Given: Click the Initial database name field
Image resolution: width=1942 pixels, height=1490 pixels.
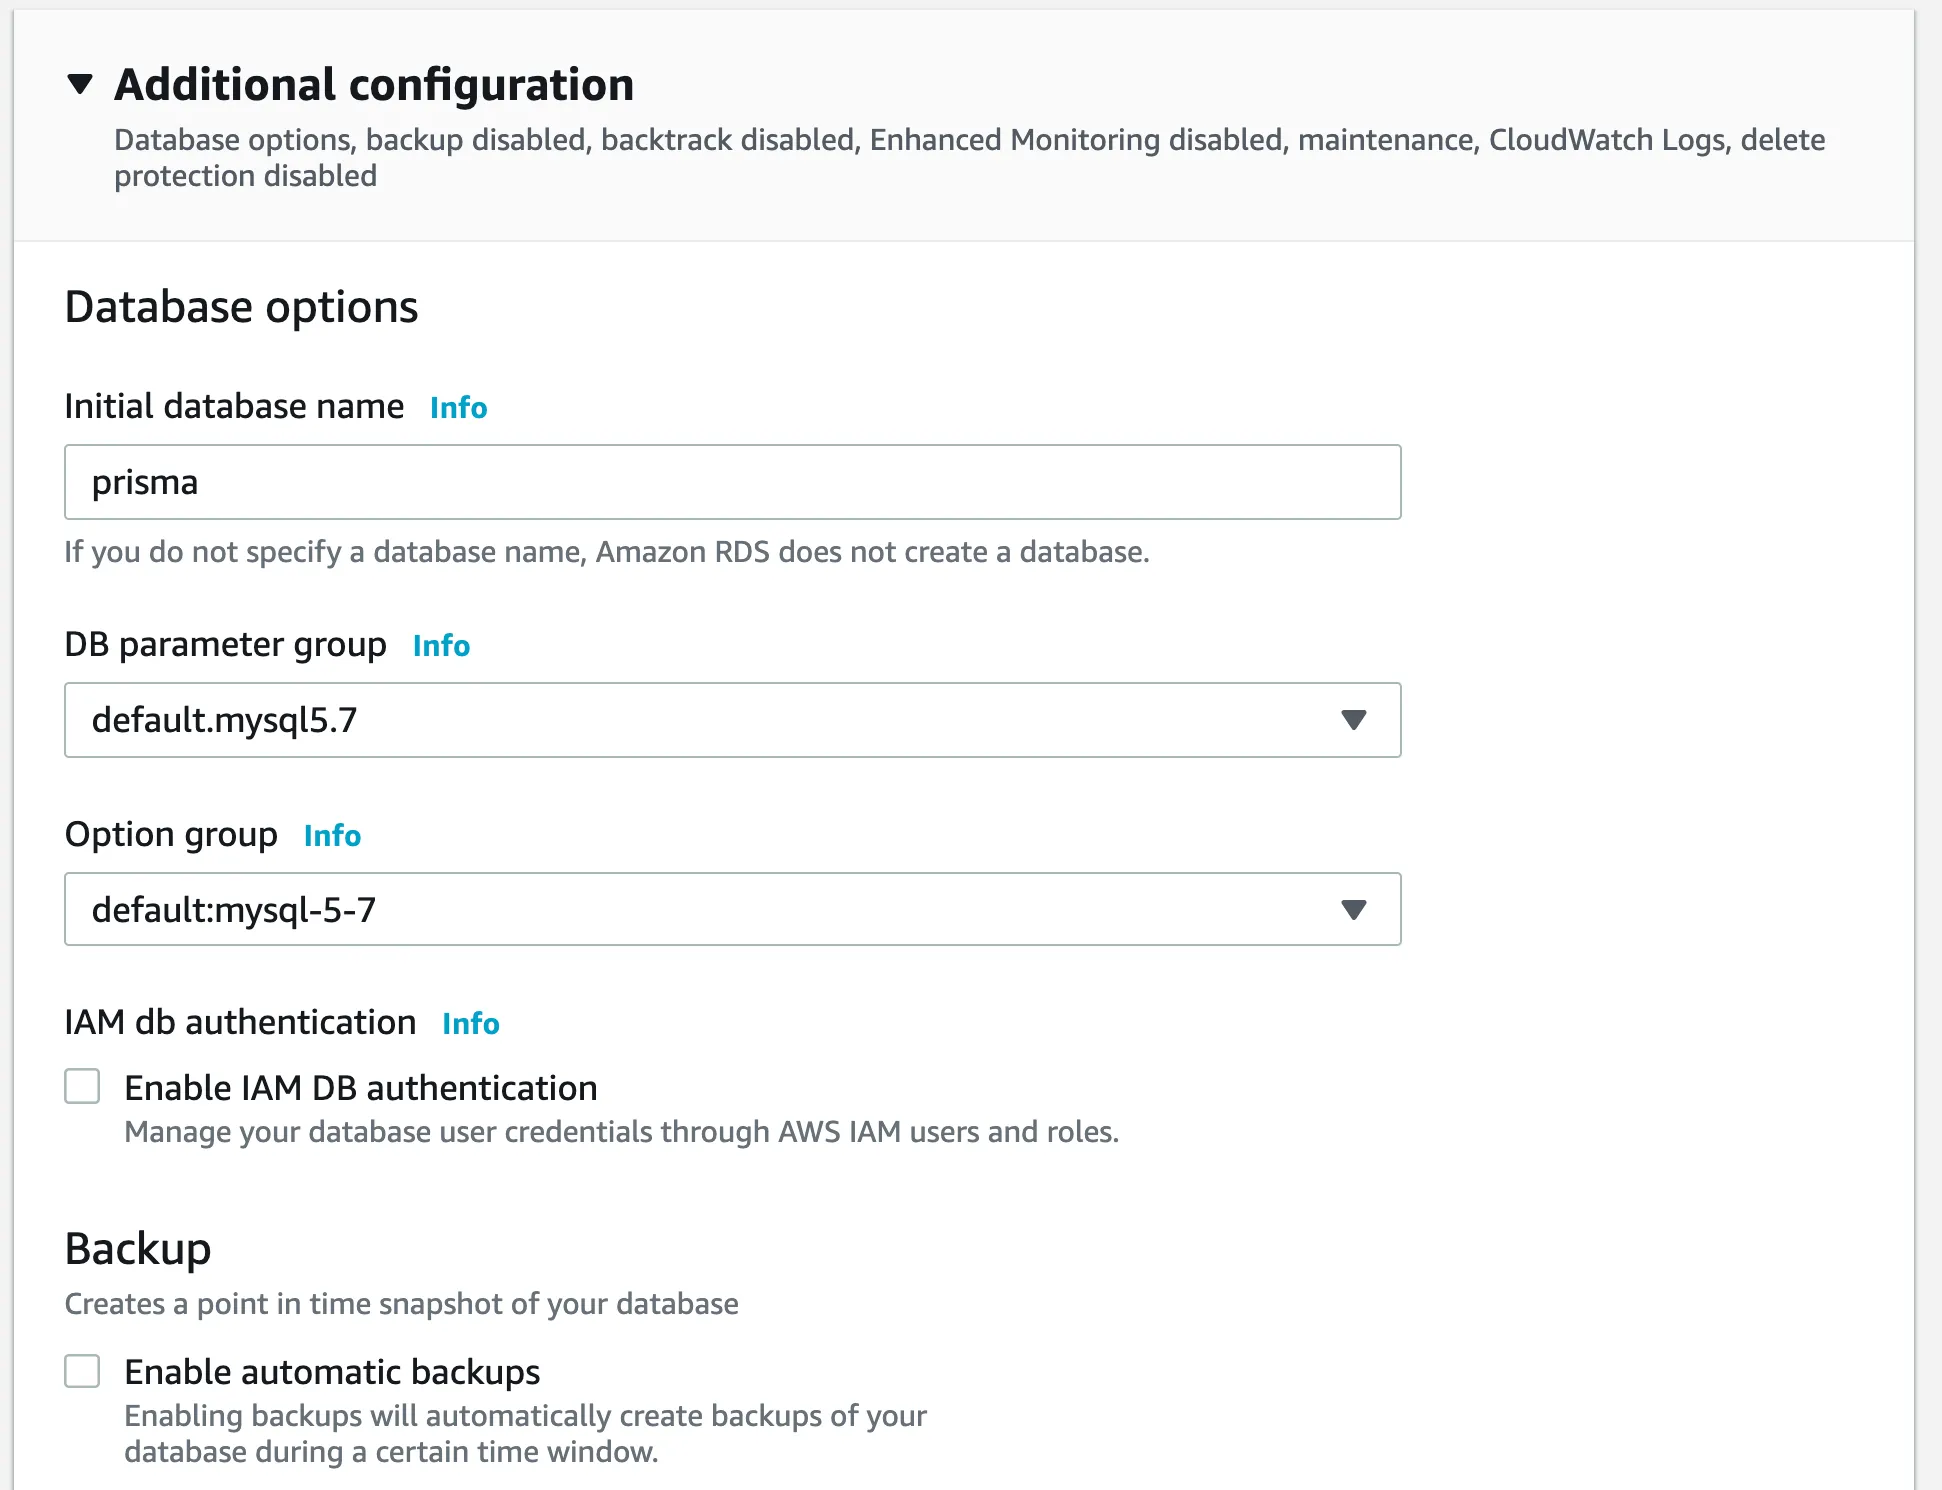Looking at the screenshot, I should [x=732, y=482].
